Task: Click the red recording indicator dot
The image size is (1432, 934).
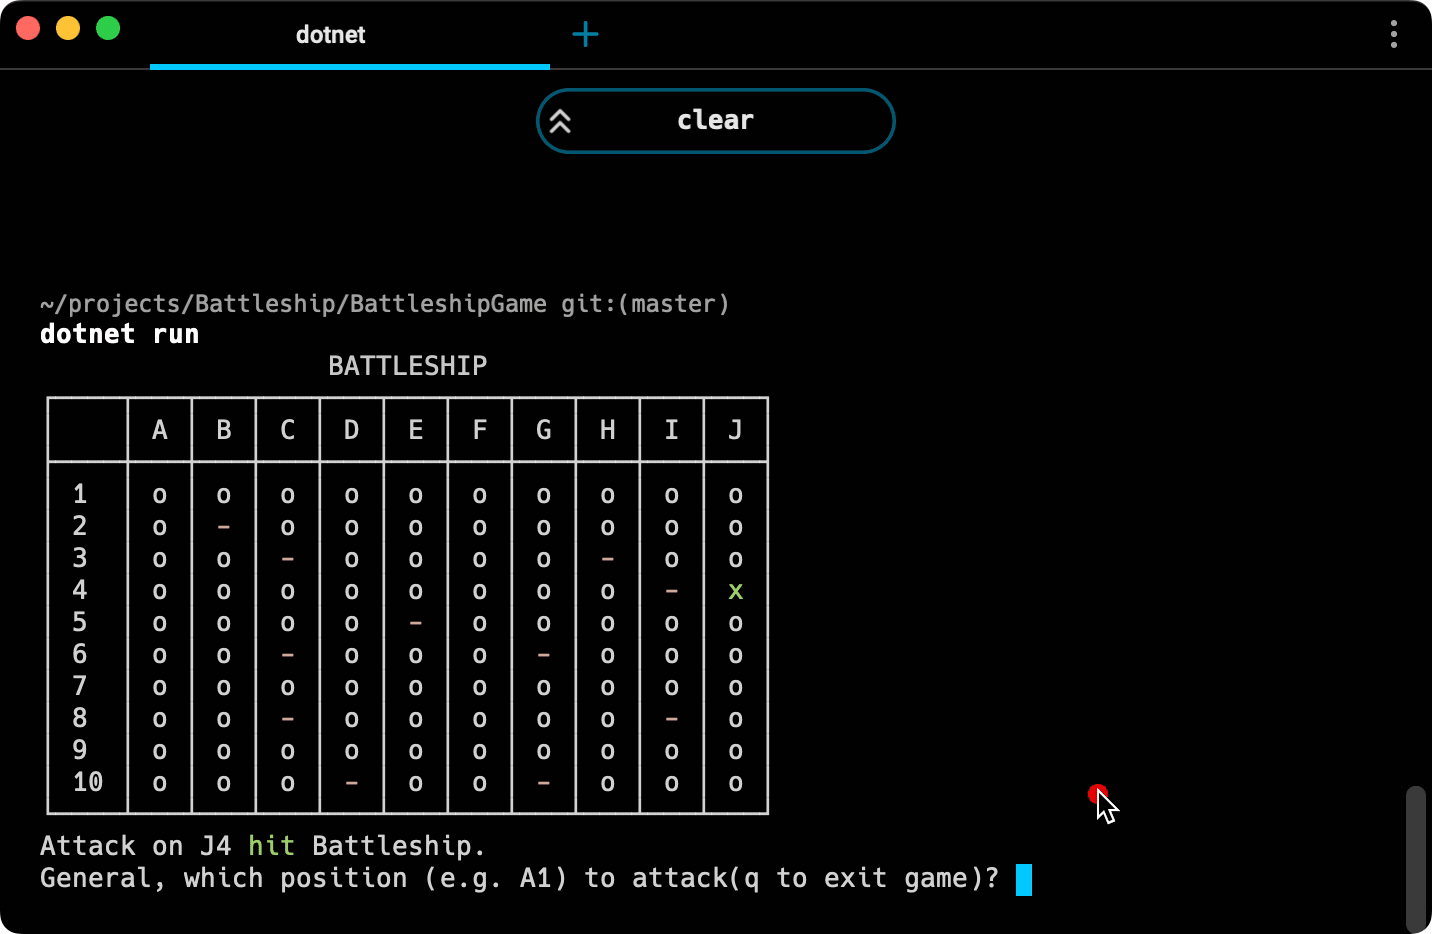Action: [1096, 794]
